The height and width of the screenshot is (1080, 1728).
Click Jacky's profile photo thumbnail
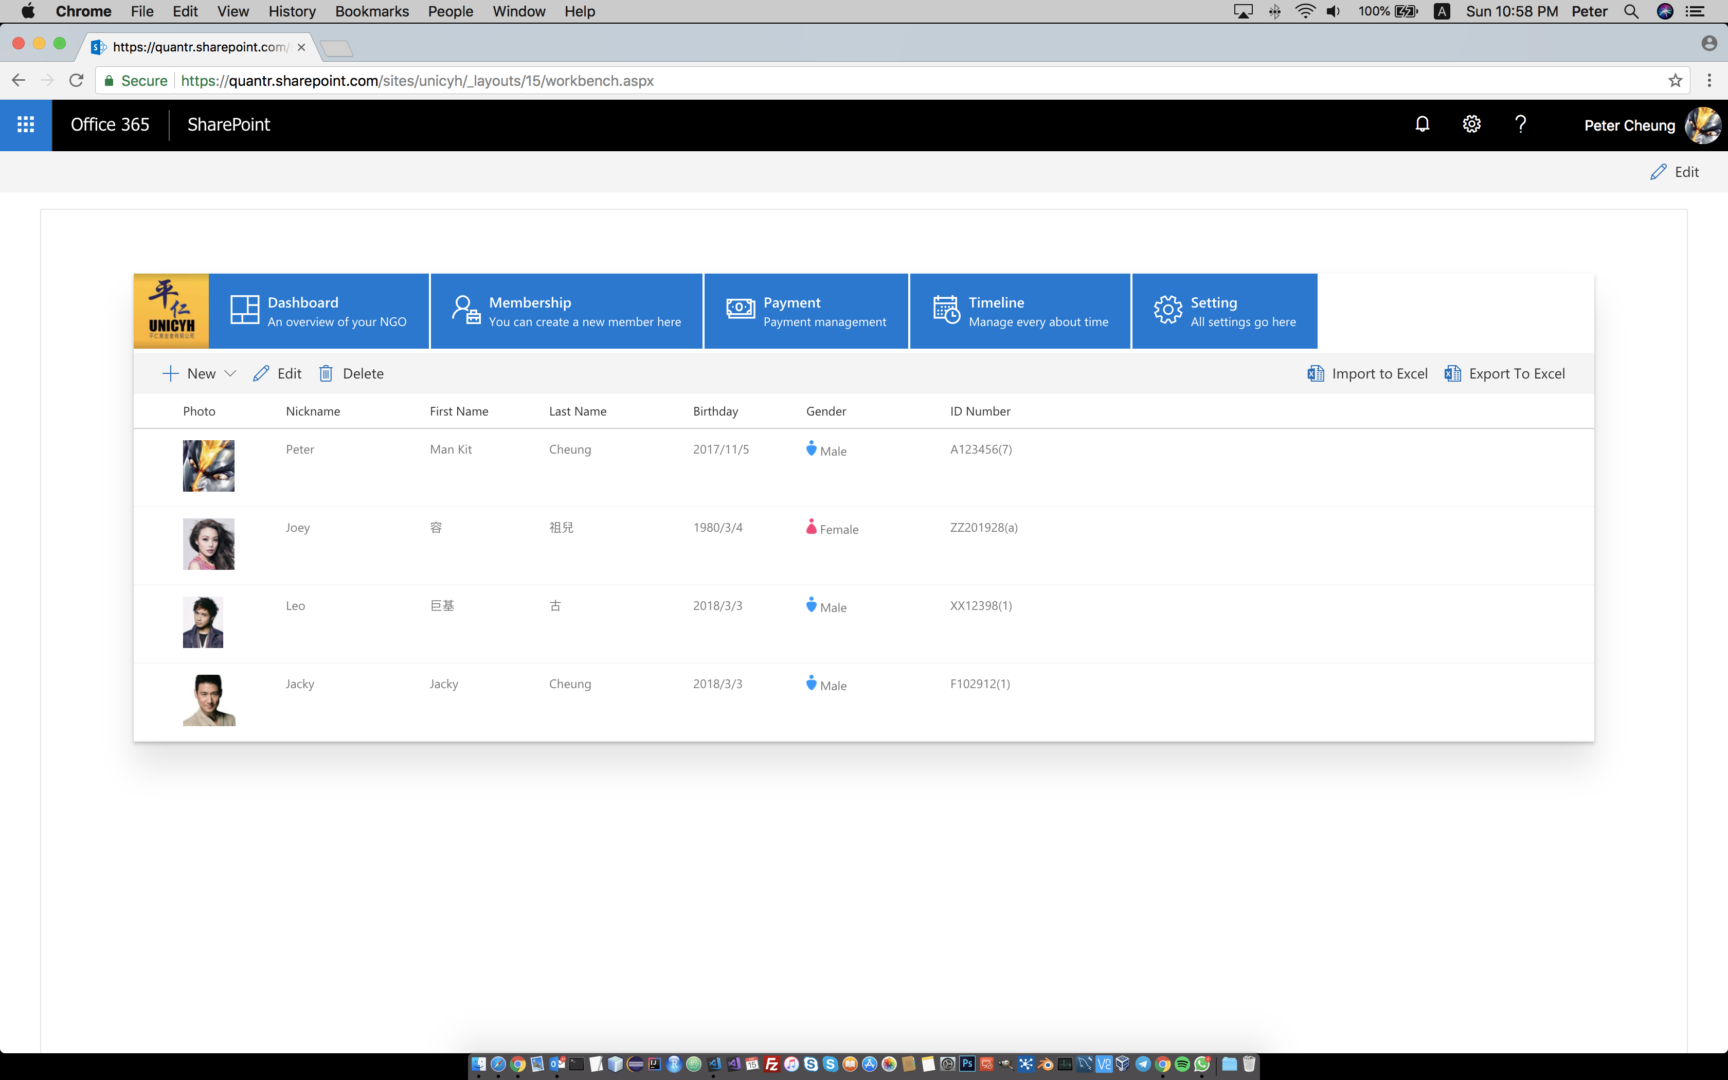(208, 700)
